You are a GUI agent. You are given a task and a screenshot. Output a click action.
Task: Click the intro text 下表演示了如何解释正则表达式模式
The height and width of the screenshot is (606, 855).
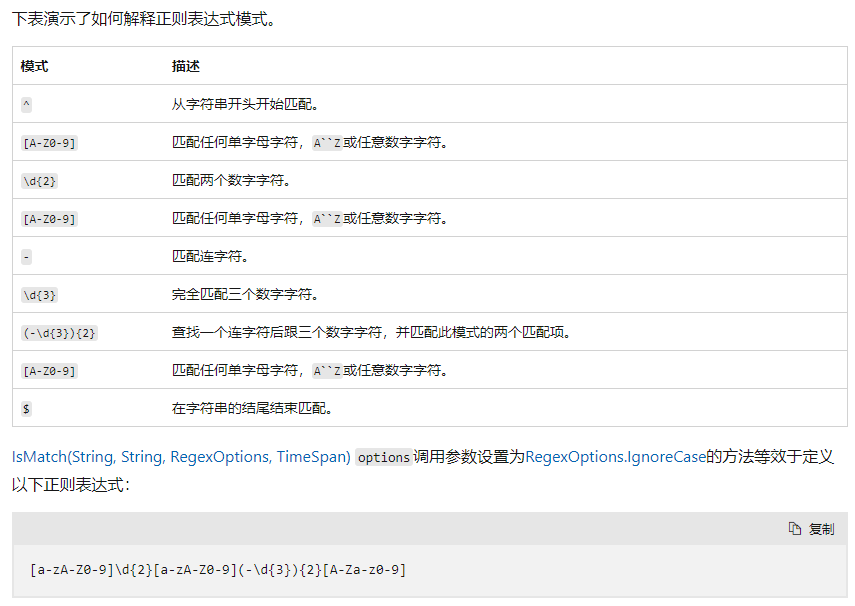click(x=130, y=18)
